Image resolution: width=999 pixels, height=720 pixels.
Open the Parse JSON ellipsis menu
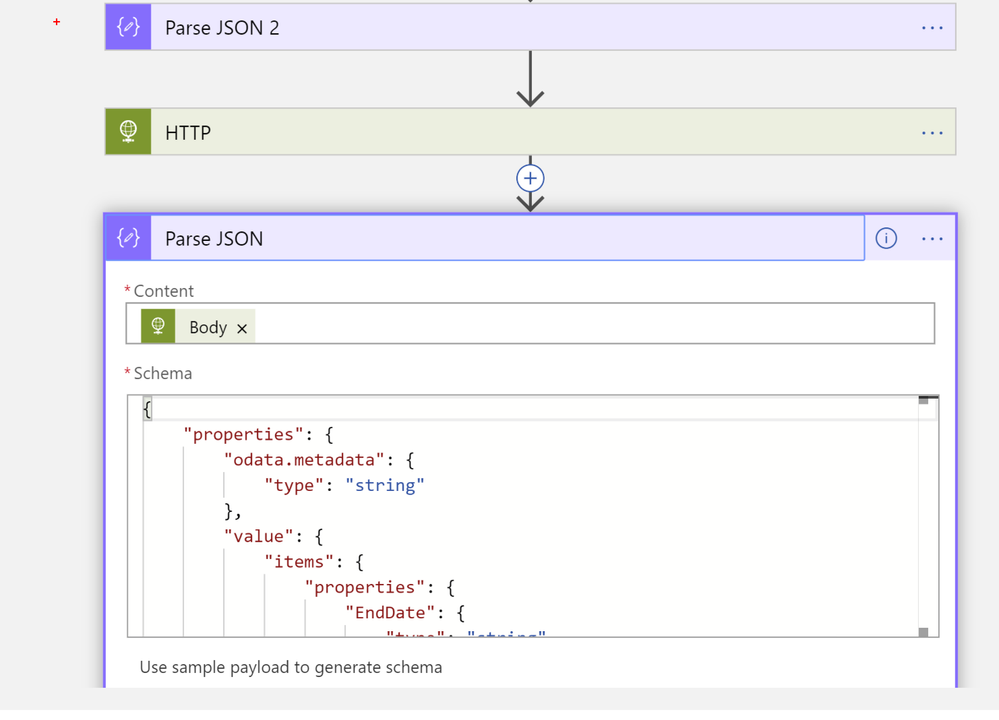coord(932,239)
